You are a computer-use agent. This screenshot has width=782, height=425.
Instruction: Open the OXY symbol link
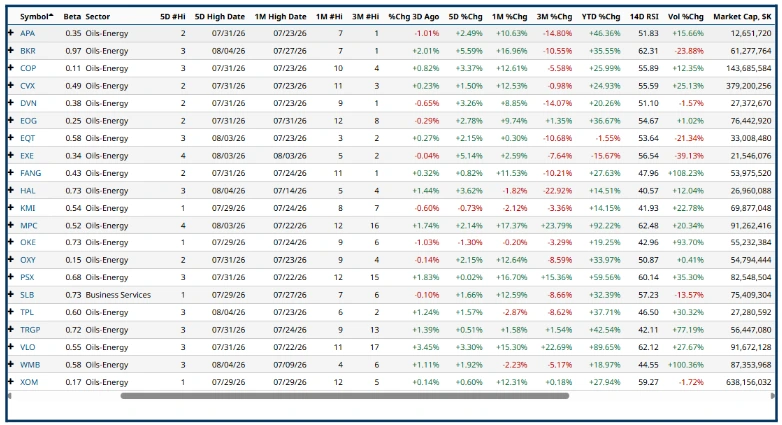(x=27, y=259)
